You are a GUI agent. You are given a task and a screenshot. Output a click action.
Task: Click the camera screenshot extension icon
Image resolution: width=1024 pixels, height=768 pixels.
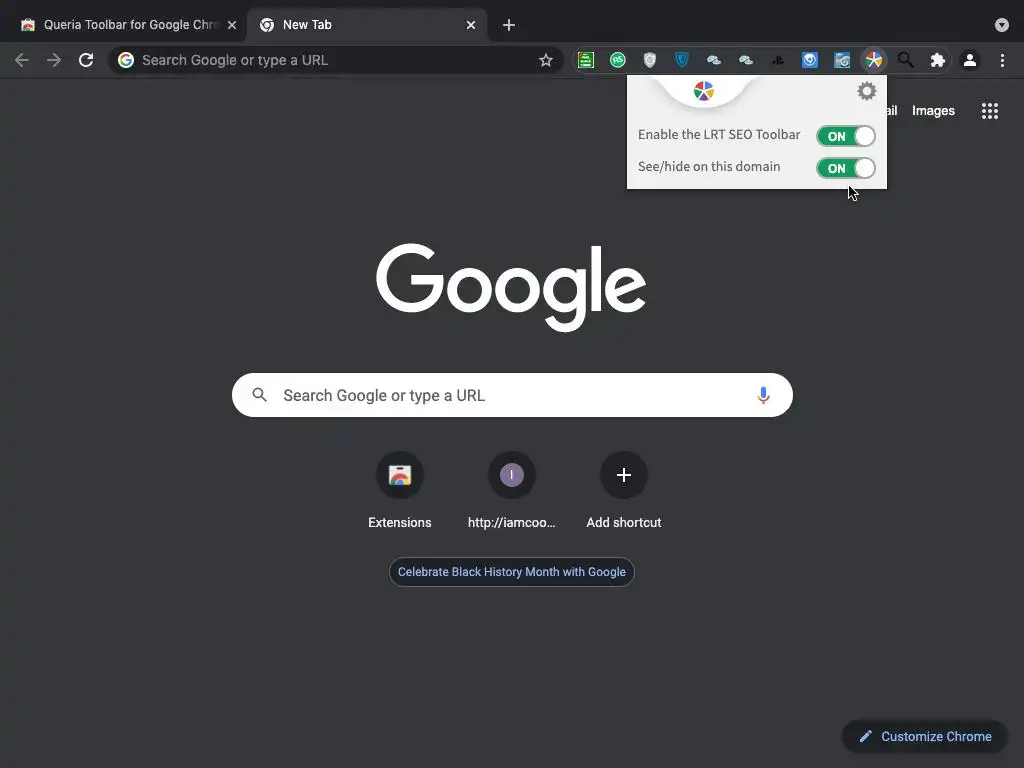[x=842, y=60]
